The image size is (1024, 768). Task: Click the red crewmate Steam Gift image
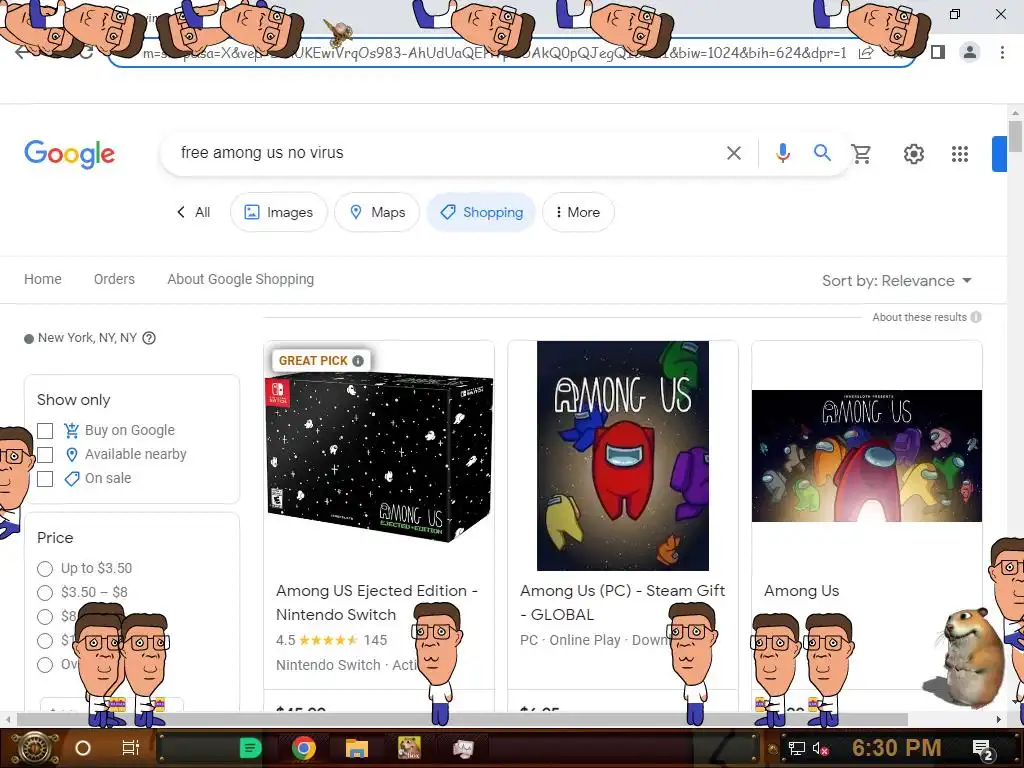click(x=622, y=456)
